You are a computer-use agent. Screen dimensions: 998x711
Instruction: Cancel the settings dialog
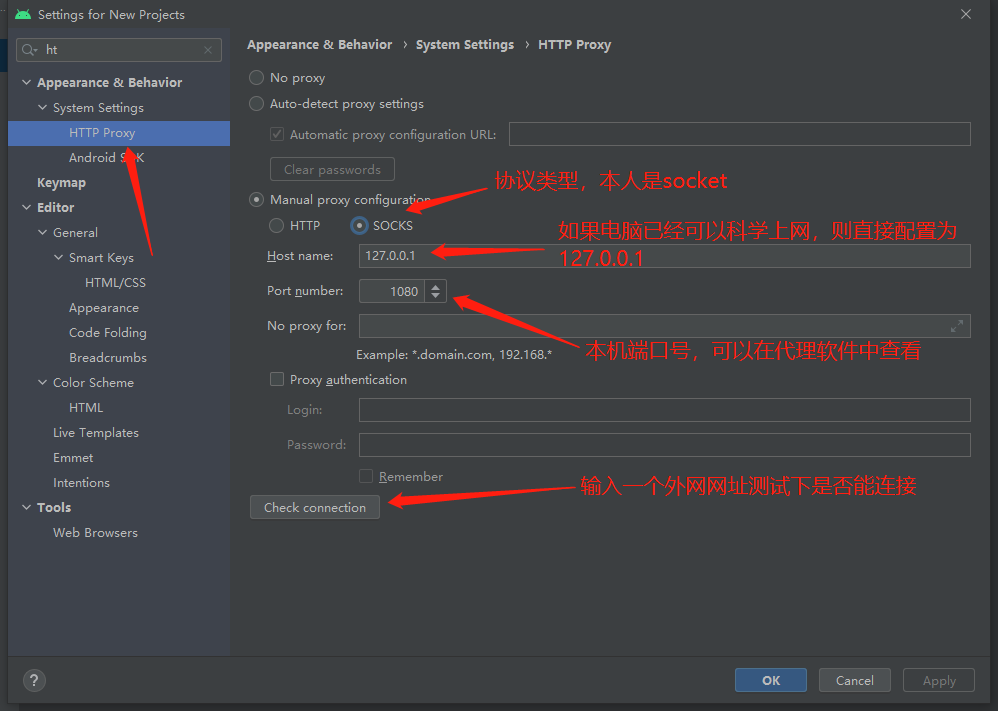855,680
